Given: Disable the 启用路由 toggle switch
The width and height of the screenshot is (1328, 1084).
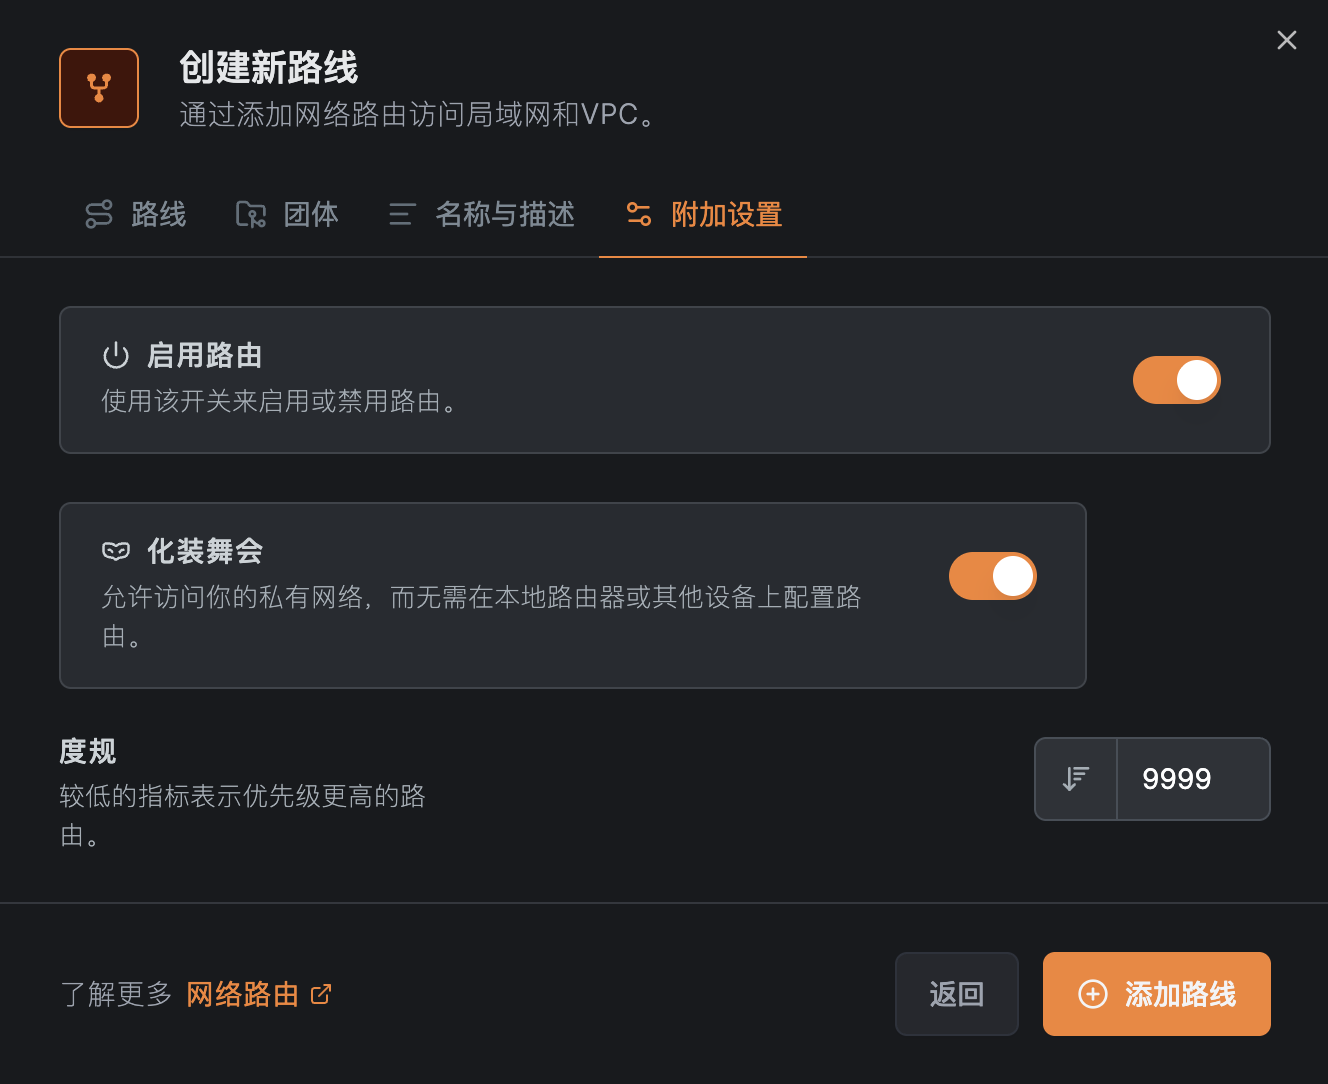Looking at the screenshot, I should (1176, 380).
